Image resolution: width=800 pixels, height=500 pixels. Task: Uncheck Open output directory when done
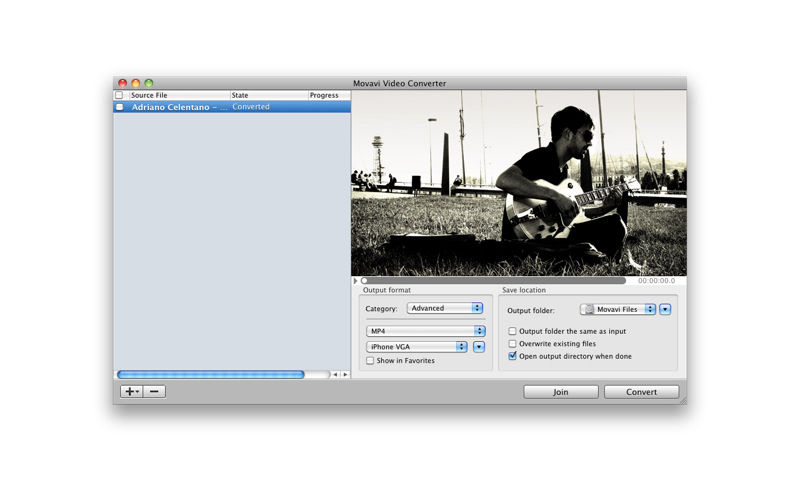512,356
